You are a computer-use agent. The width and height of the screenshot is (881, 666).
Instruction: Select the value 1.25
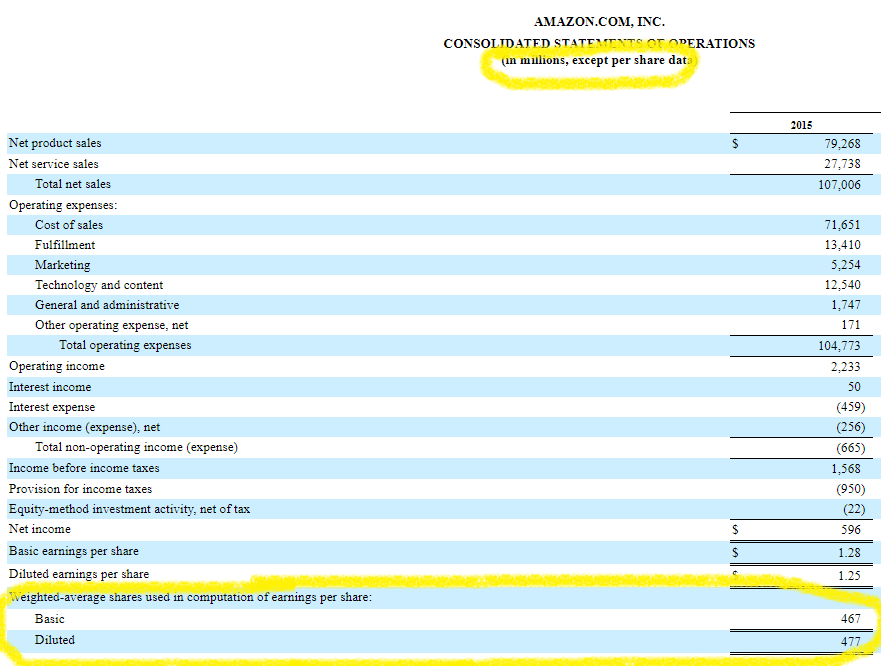pos(849,576)
